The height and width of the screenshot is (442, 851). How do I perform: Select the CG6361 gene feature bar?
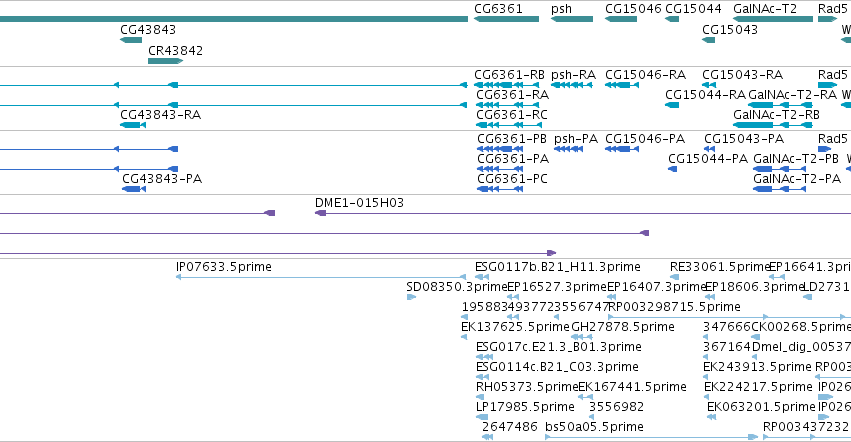(506, 19)
